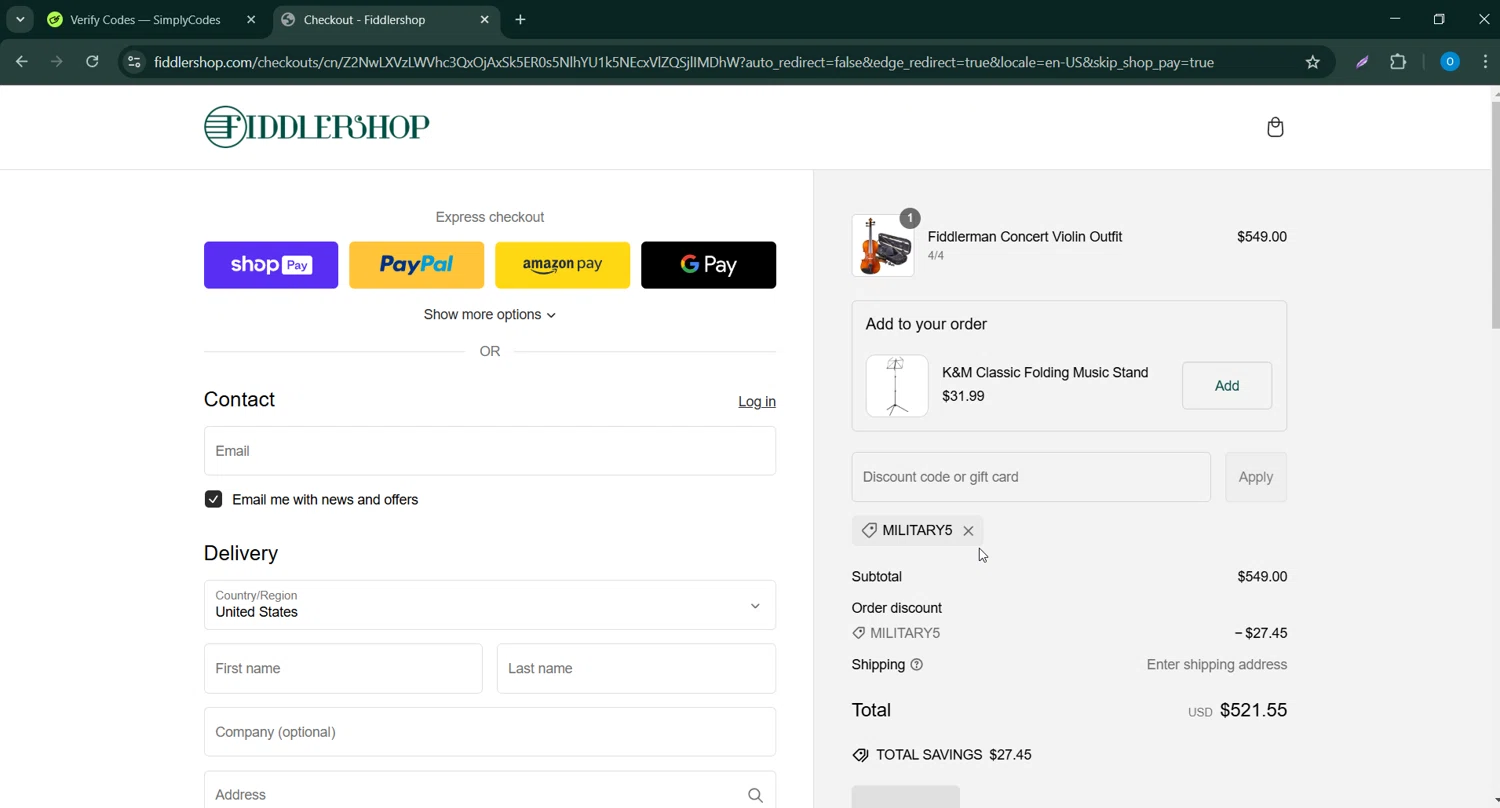Viewport: 1500px width, 808px height.
Task: Open Chrome's three-dot menu
Action: click(1485, 62)
